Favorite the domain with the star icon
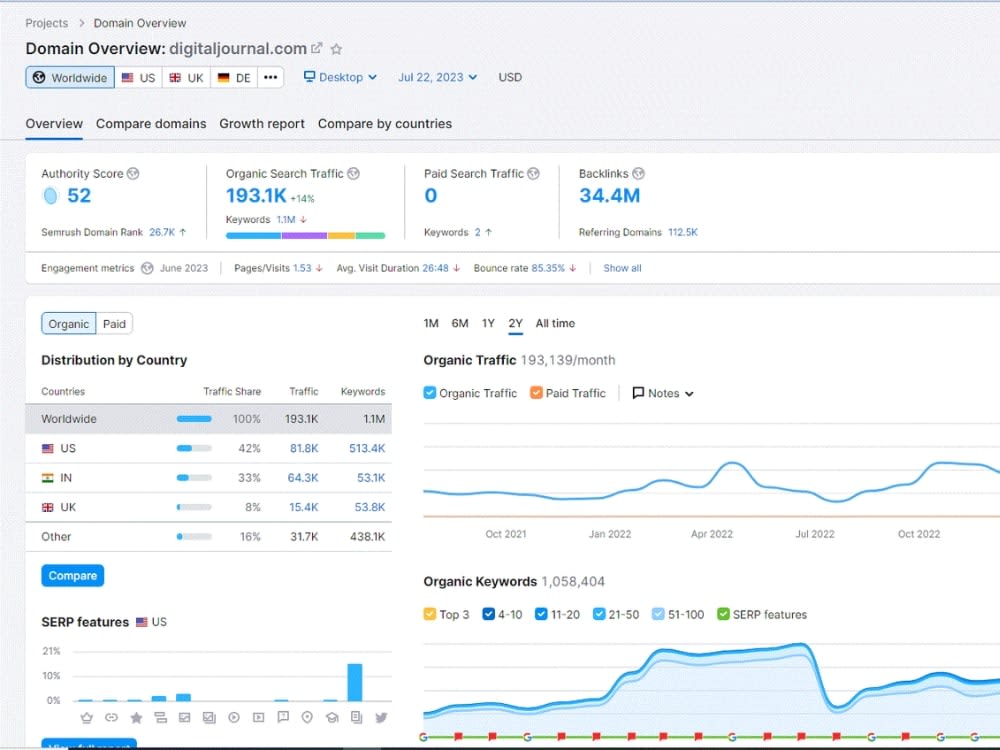 coord(337,49)
